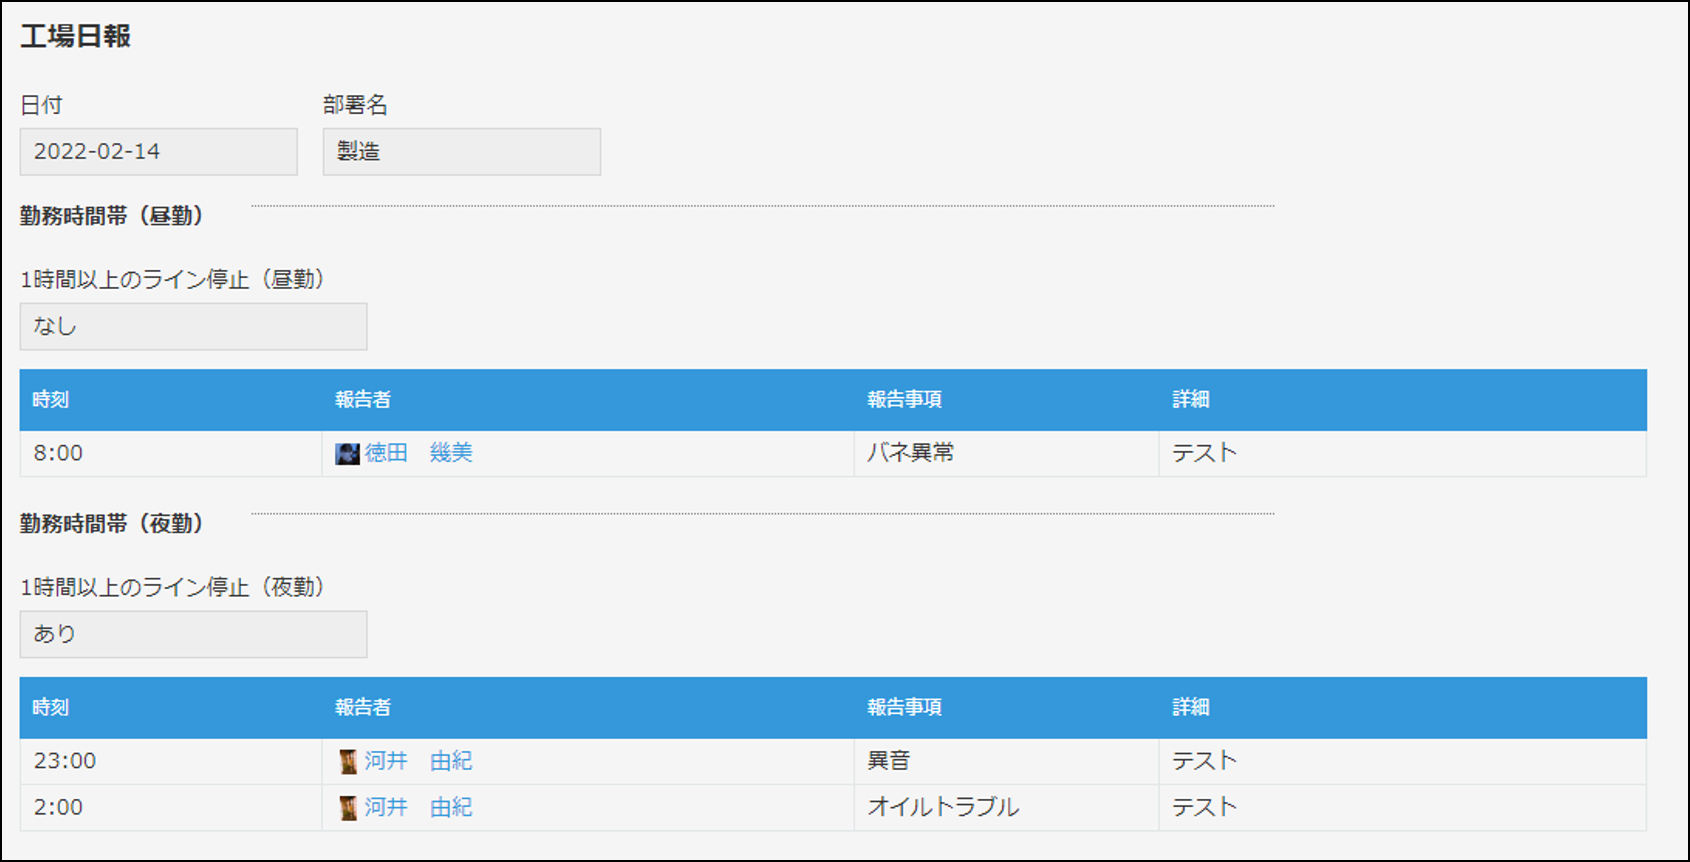Click 報告者 header in day shift table
Screen dimensions: 1690x862
coord(363,400)
